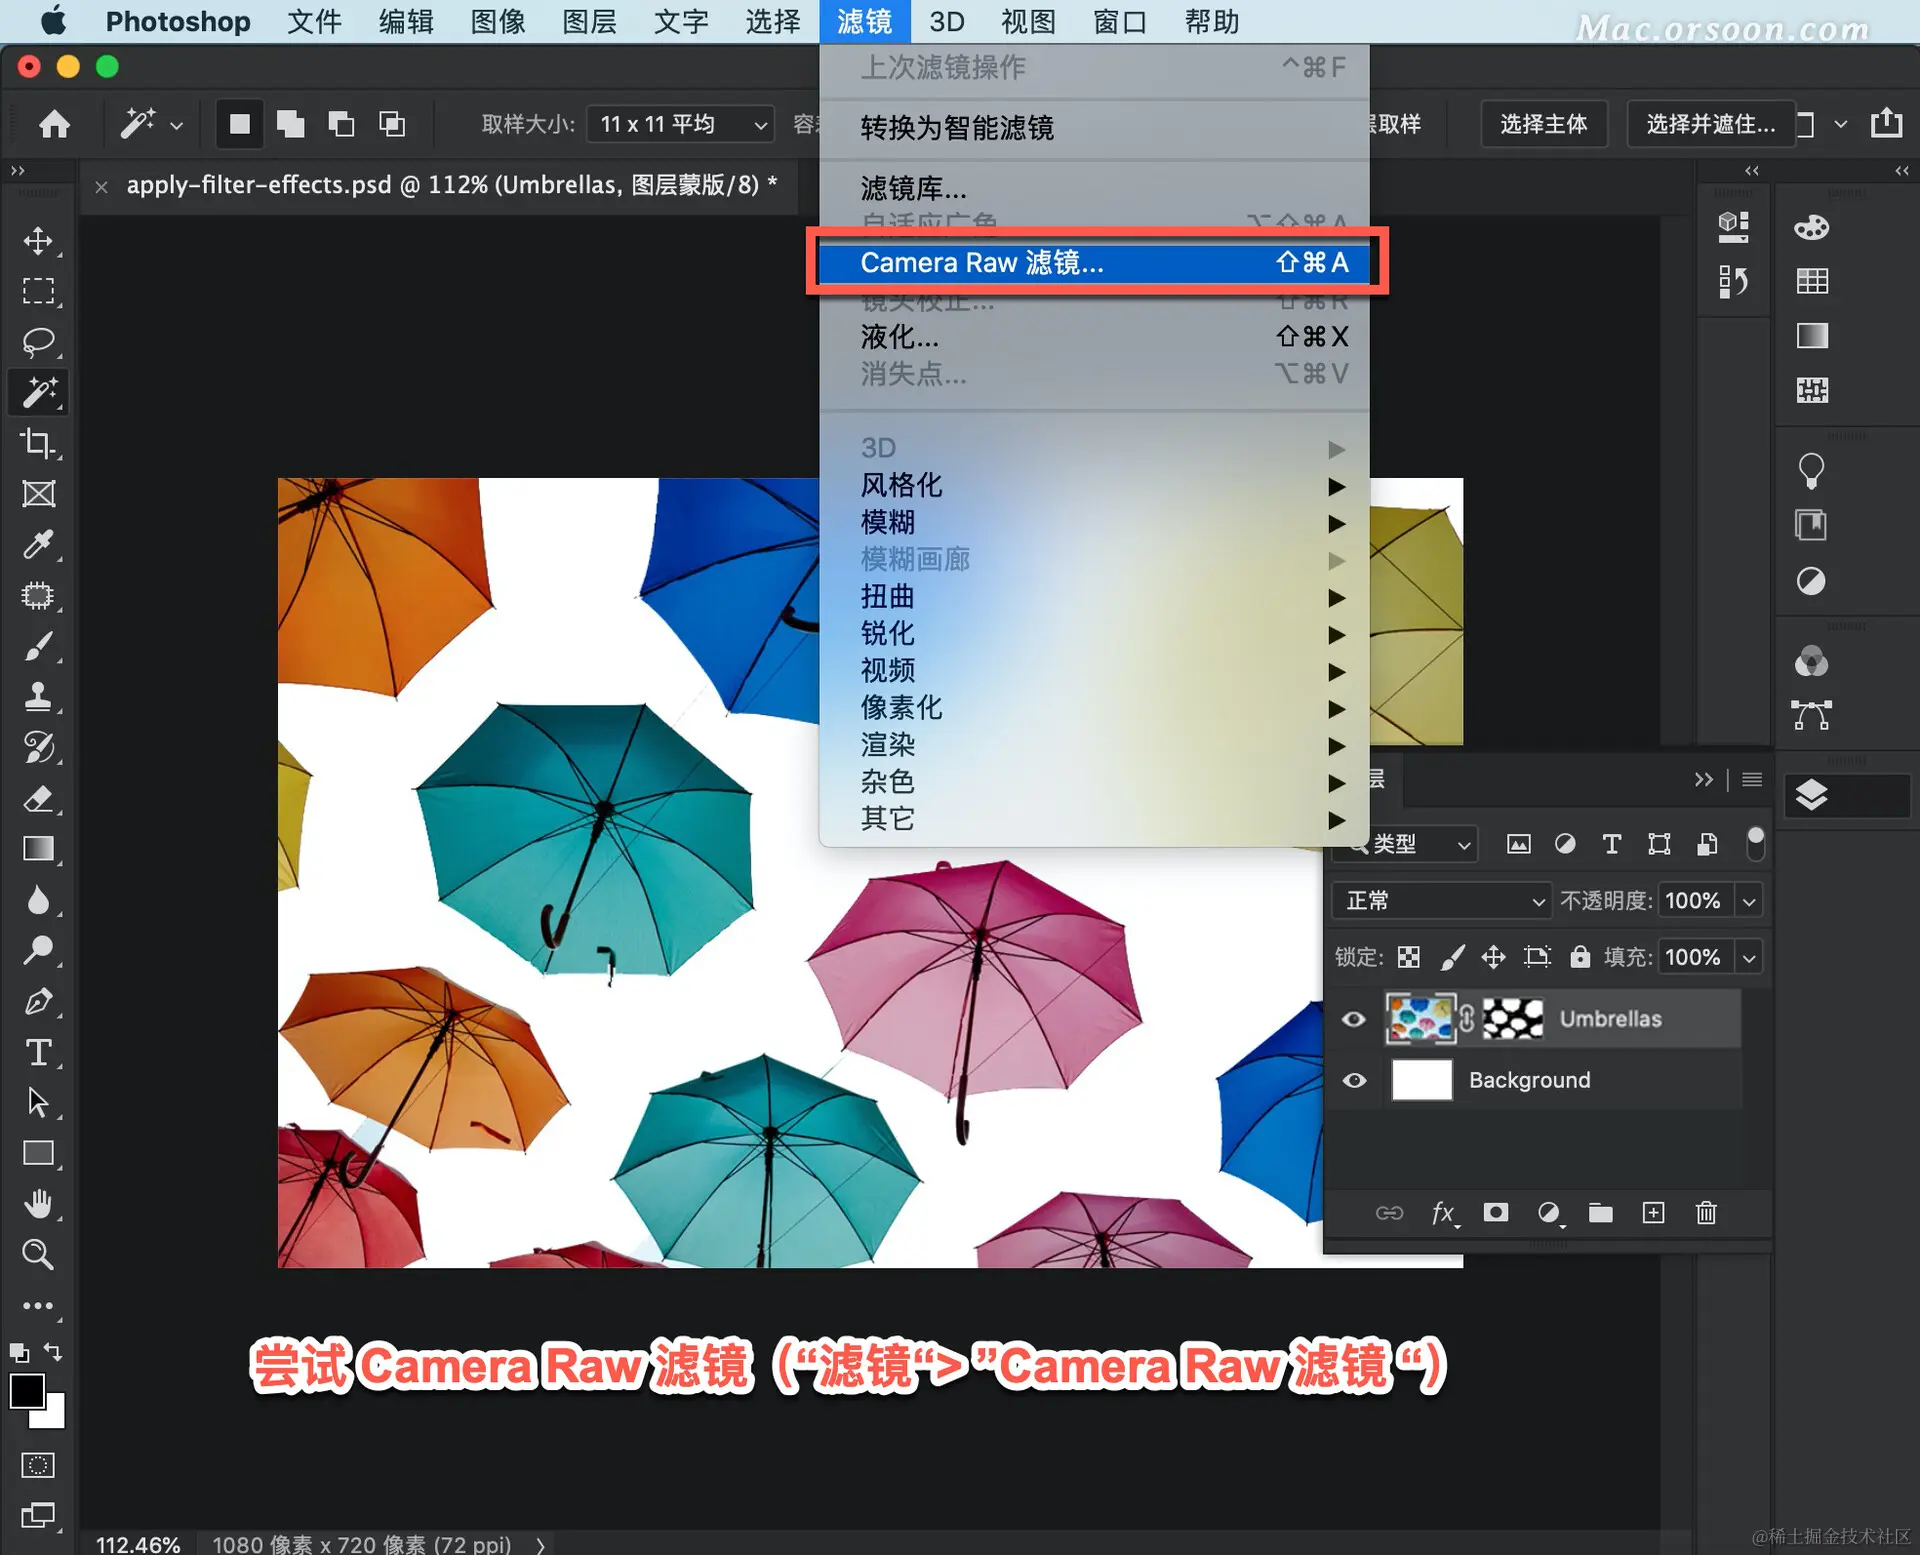The height and width of the screenshot is (1555, 1920).
Task: Select the Lasso tool
Action: pos(38,342)
